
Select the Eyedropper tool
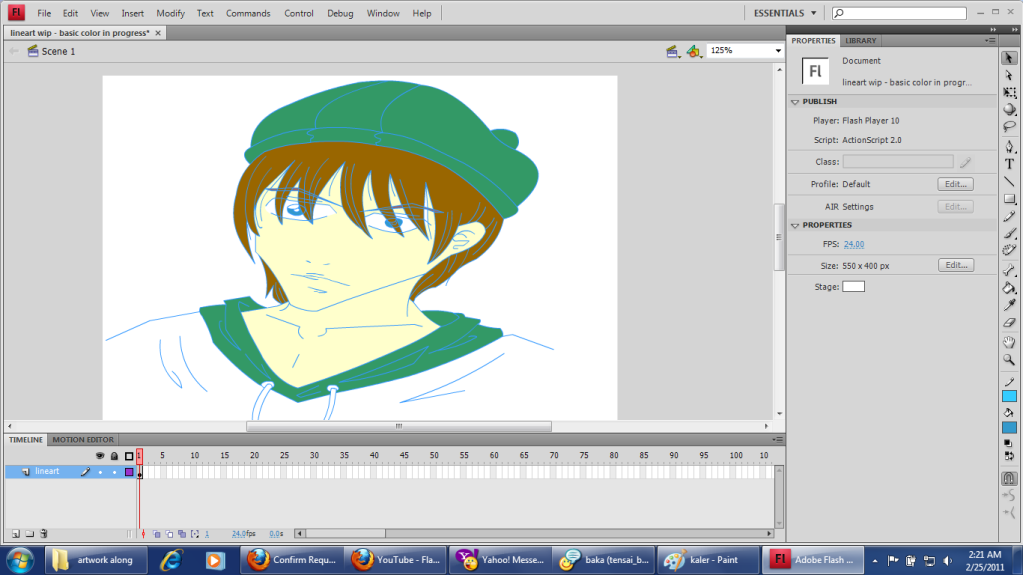point(1009,305)
